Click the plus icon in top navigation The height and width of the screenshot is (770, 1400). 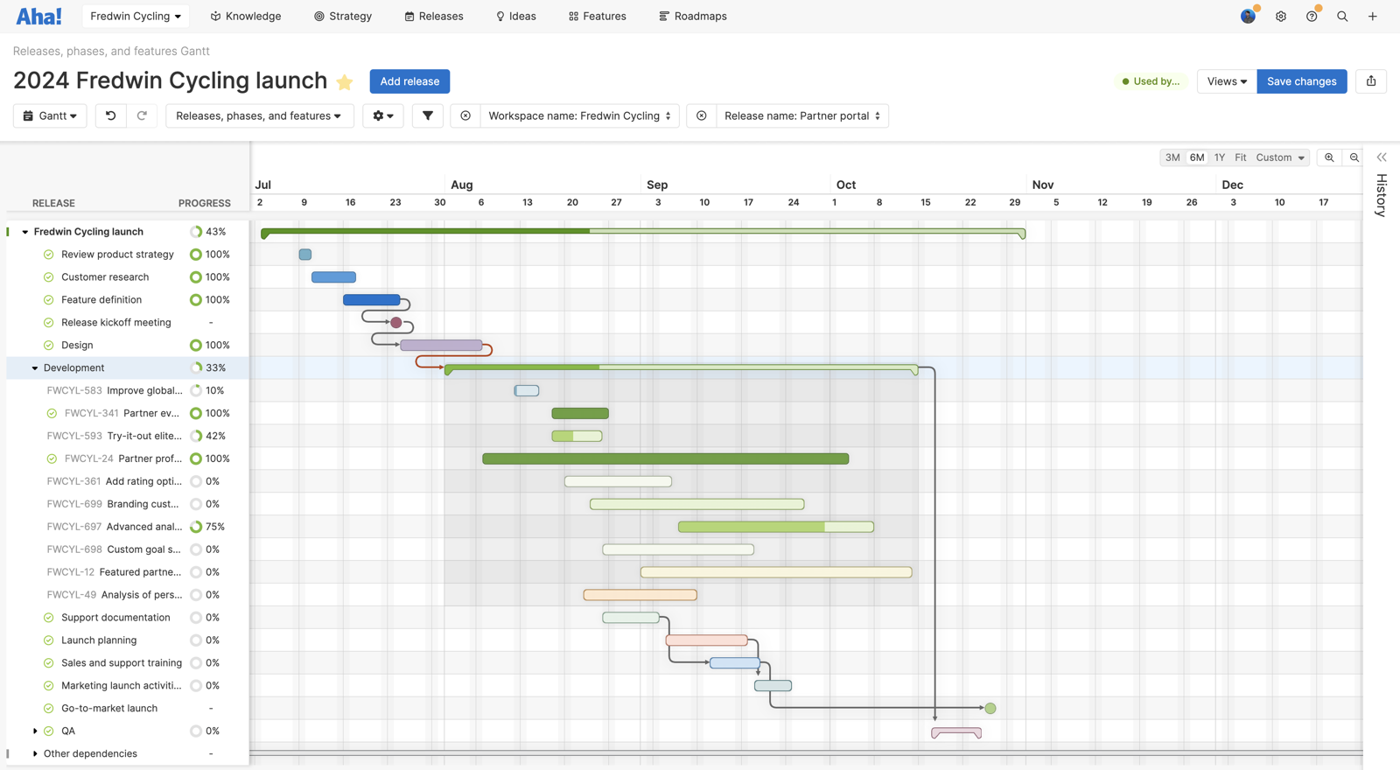pyautogui.click(x=1373, y=16)
